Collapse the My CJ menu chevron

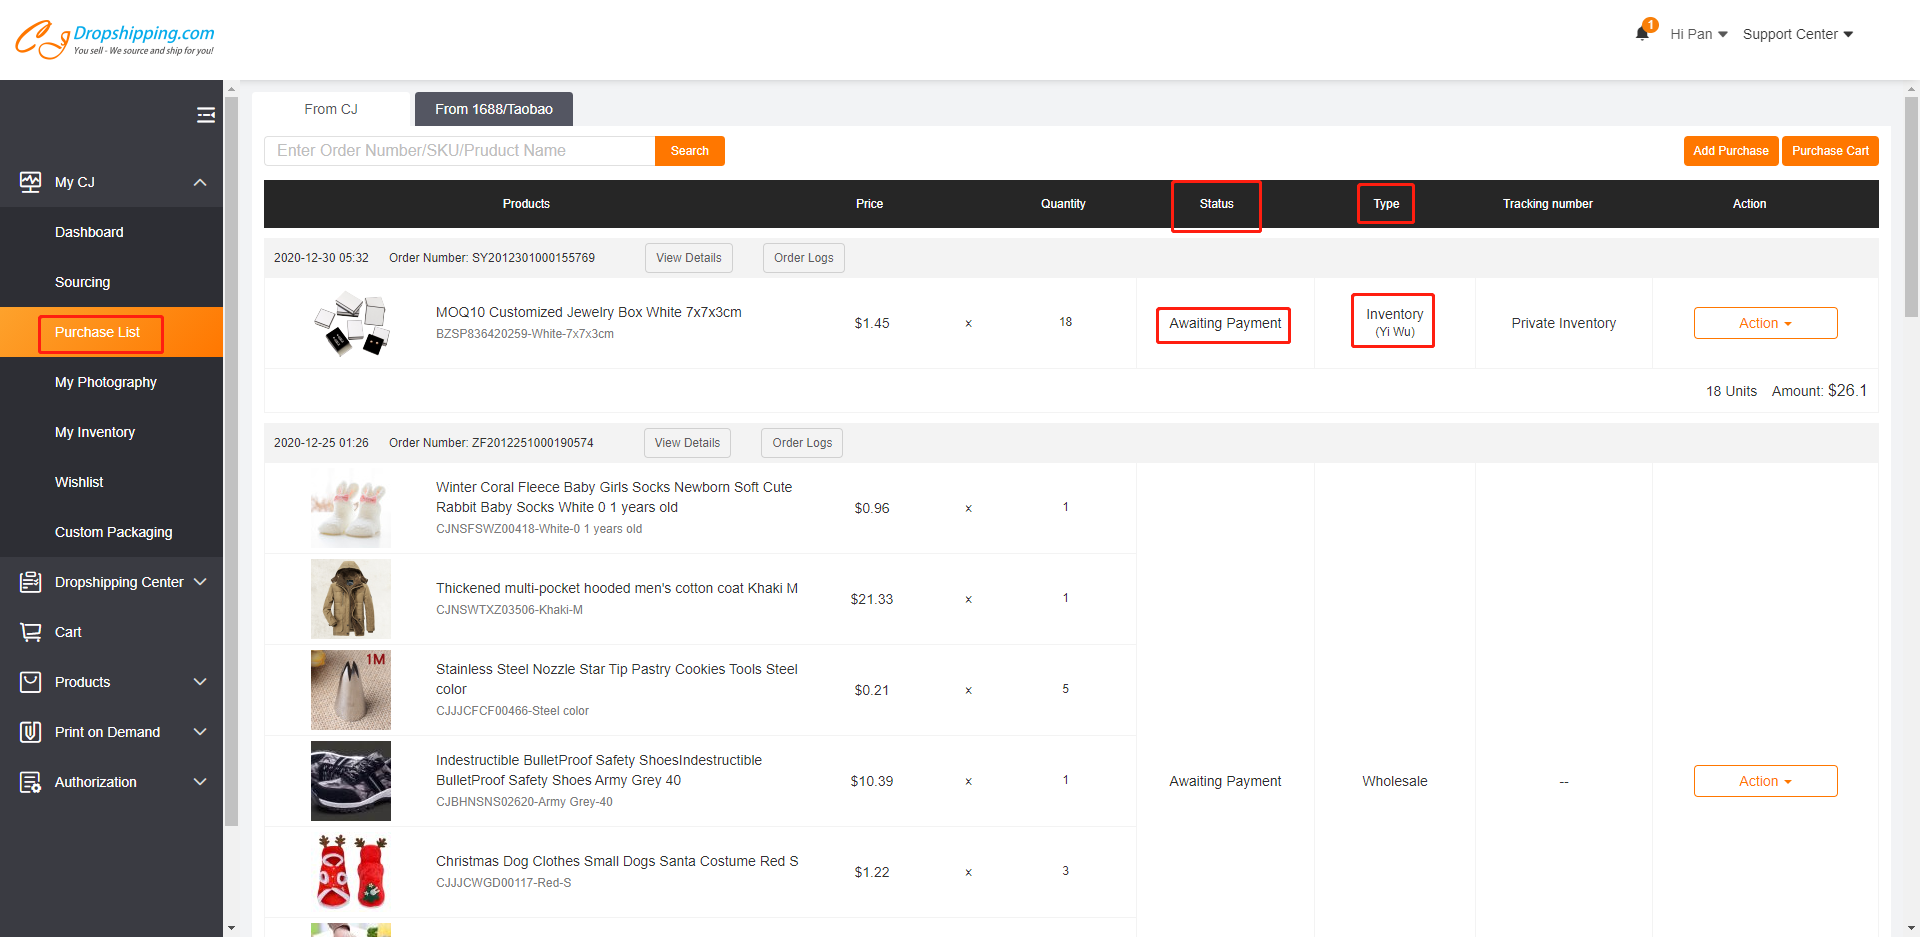pyautogui.click(x=200, y=182)
